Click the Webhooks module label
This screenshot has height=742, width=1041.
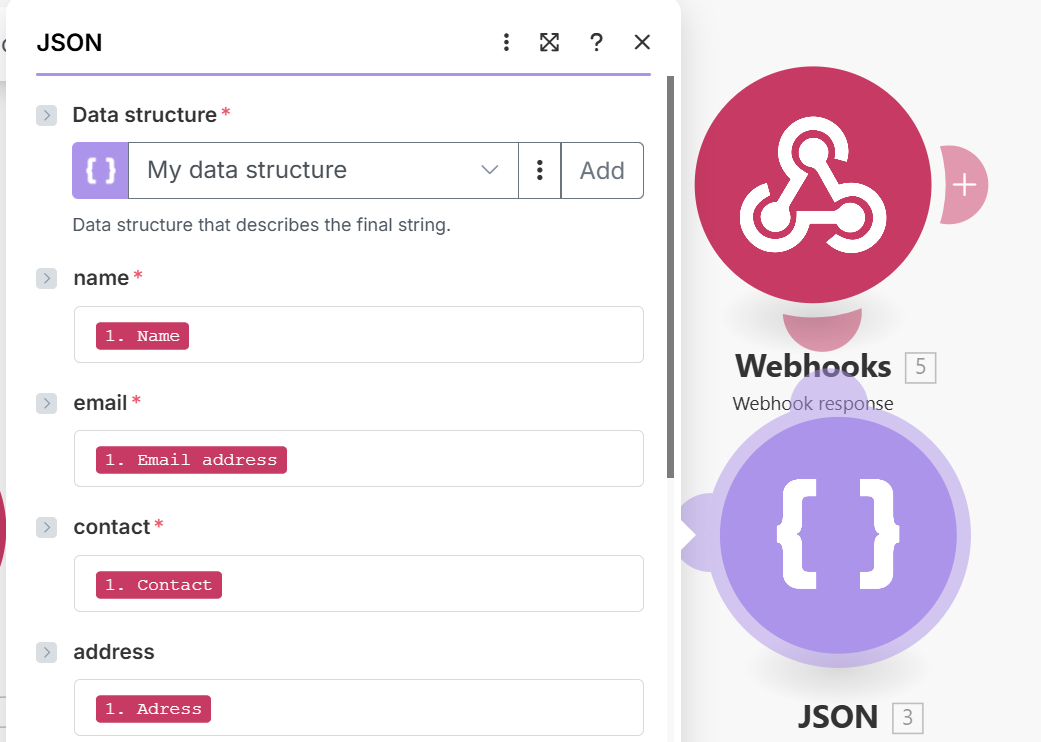click(813, 366)
